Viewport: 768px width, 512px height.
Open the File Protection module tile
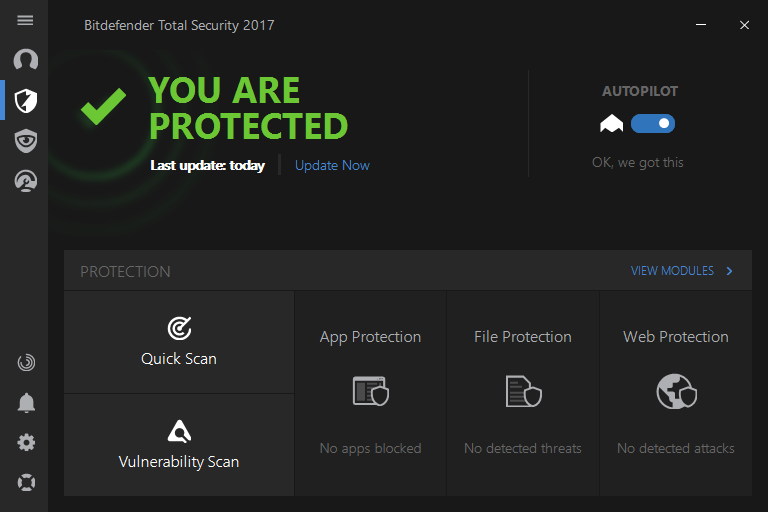(x=523, y=393)
